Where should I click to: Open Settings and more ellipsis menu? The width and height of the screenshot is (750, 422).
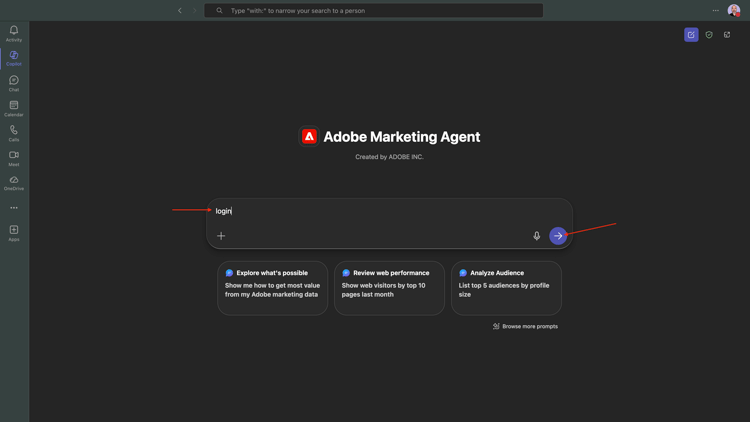point(716,11)
